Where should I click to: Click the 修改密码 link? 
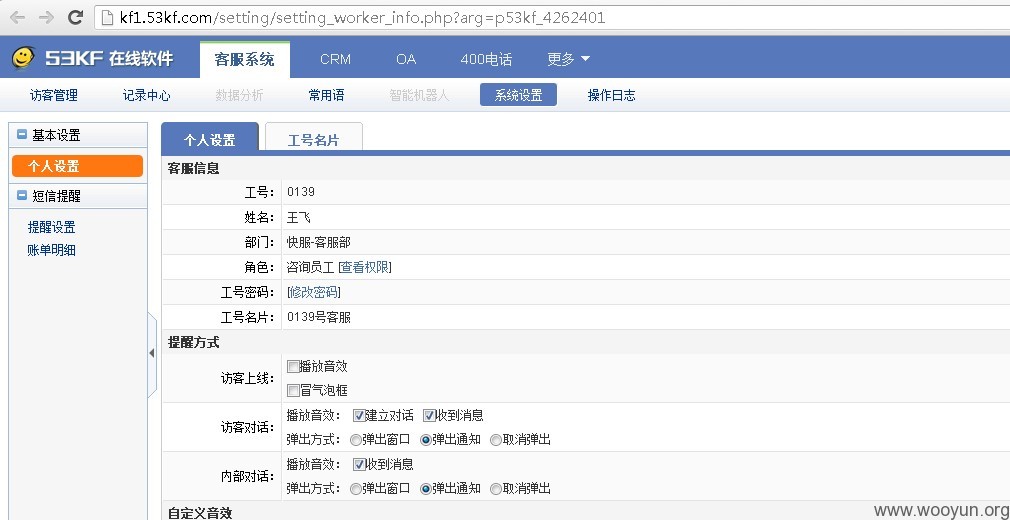point(314,293)
